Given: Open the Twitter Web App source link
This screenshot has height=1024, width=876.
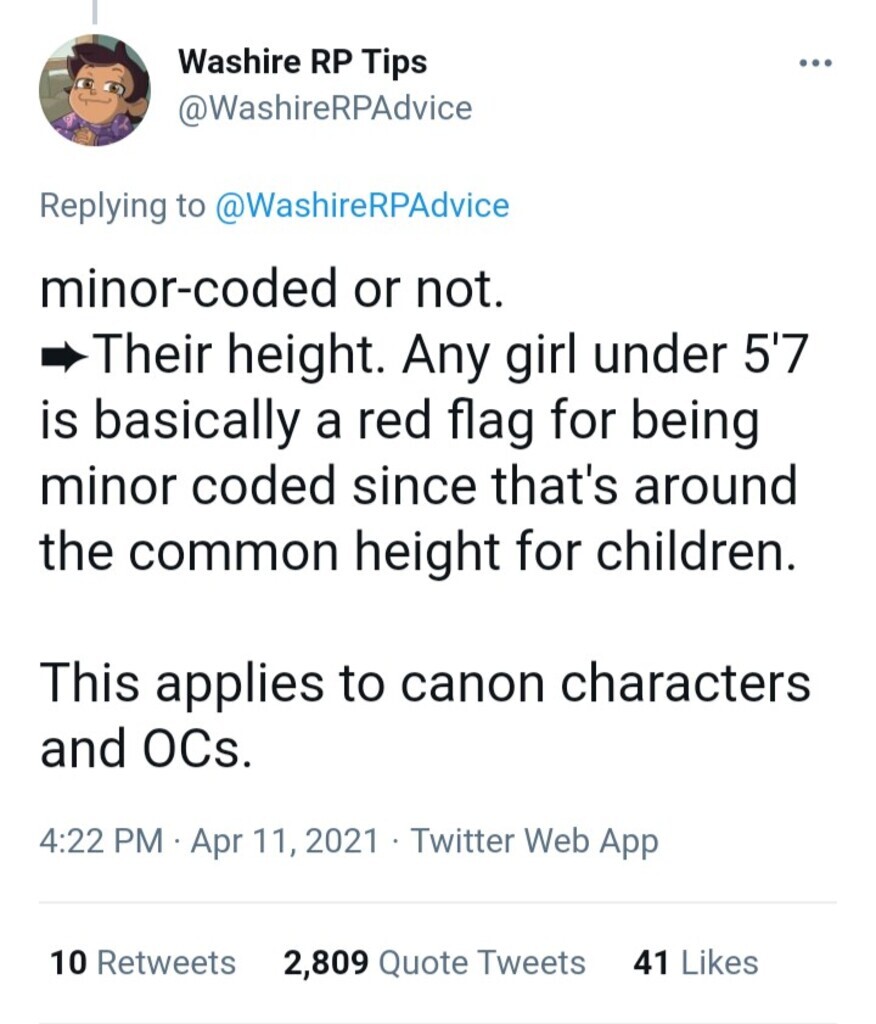Looking at the screenshot, I should coord(535,841).
